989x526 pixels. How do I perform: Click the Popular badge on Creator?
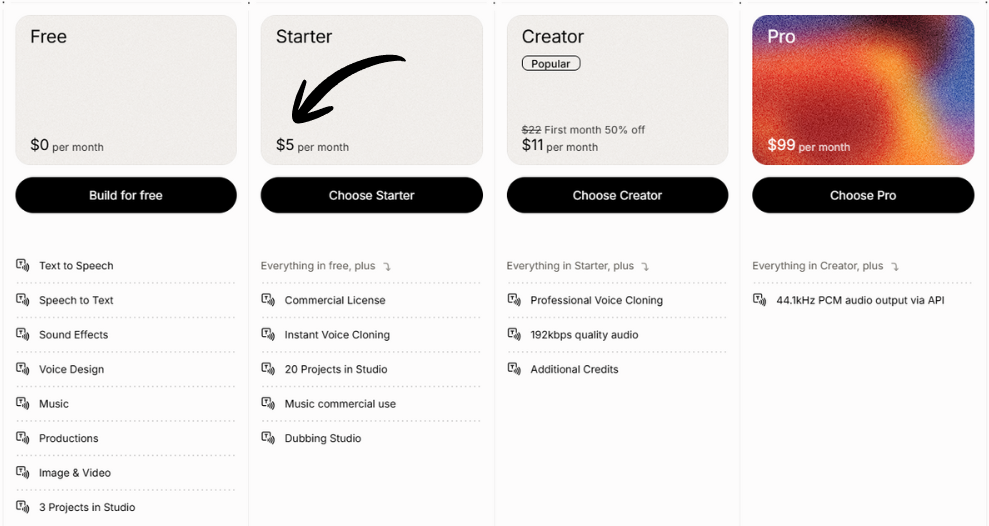[x=551, y=64]
